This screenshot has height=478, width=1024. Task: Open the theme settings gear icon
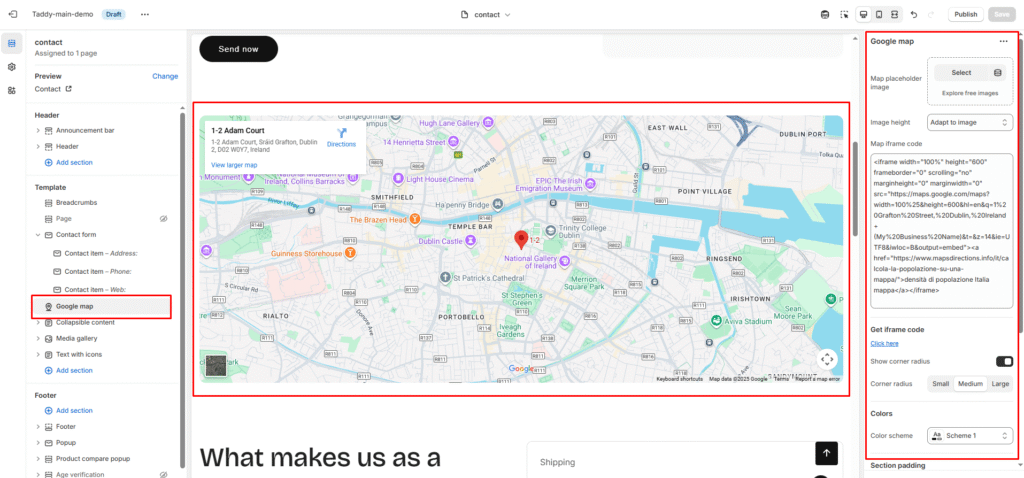coord(12,66)
